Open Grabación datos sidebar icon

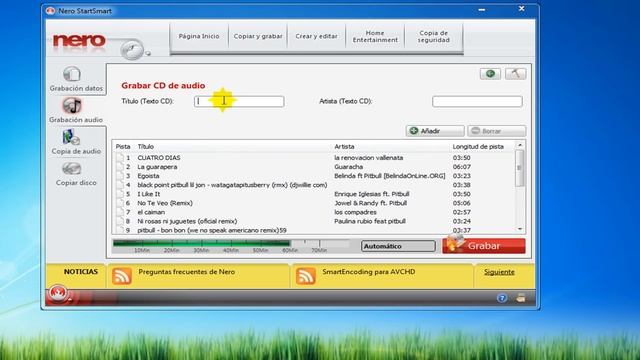pyautogui.click(x=72, y=74)
